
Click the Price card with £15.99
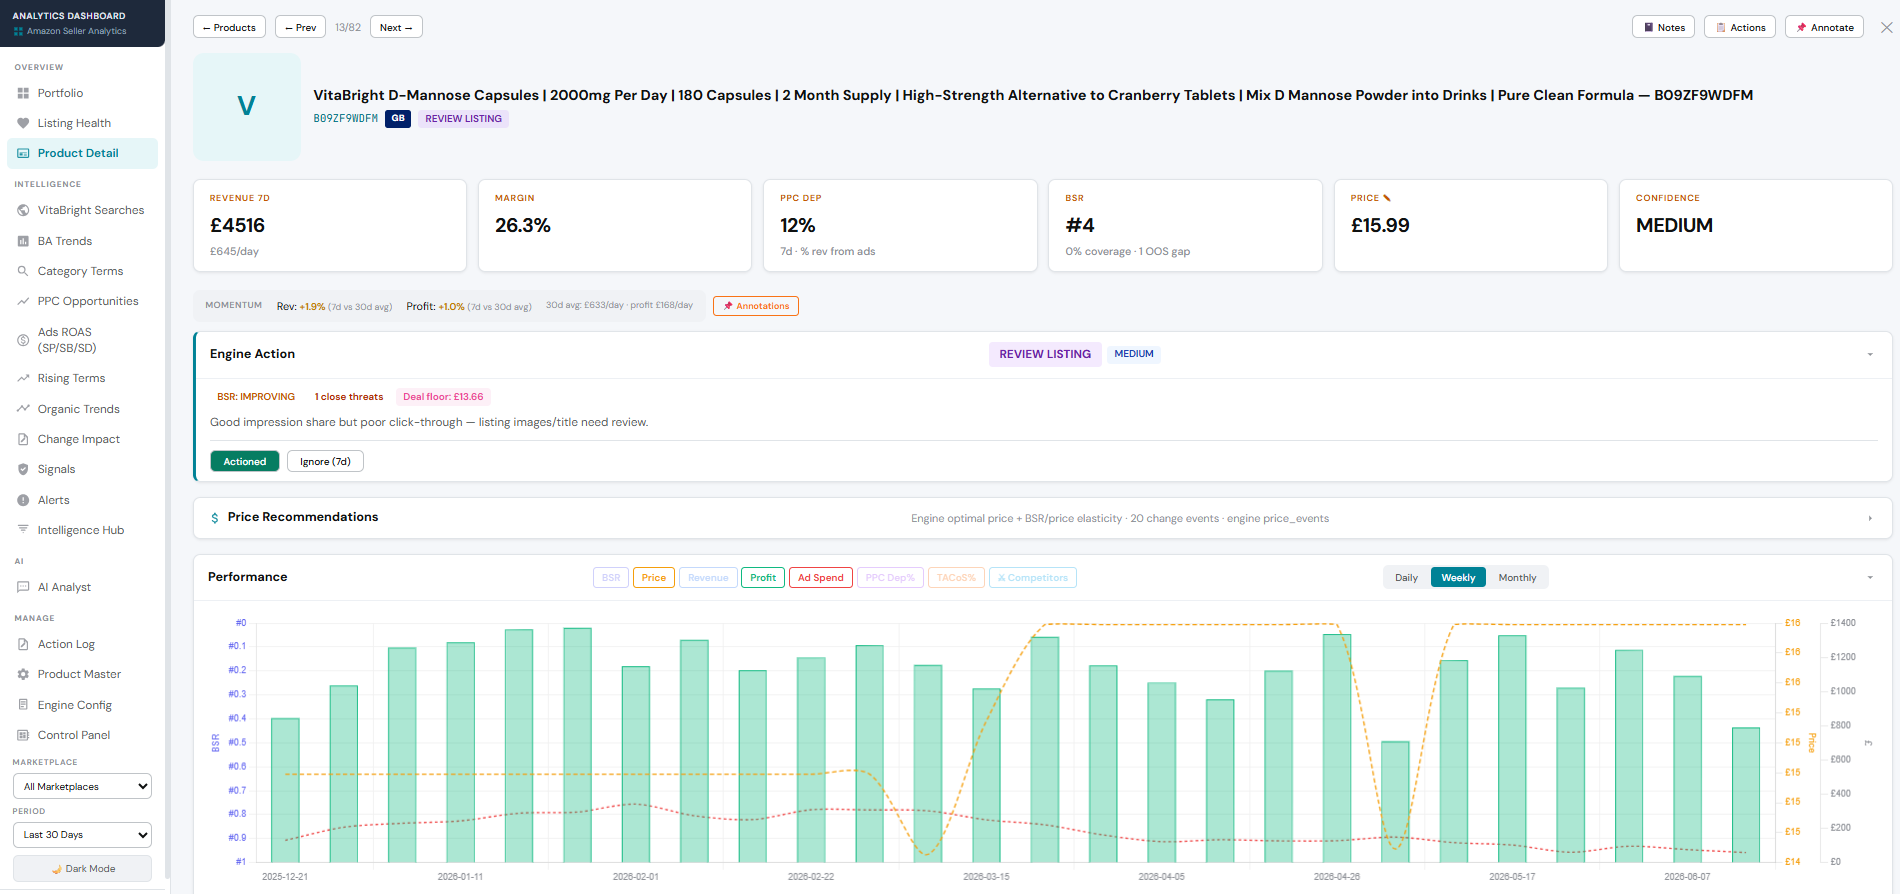click(x=1471, y=225)
